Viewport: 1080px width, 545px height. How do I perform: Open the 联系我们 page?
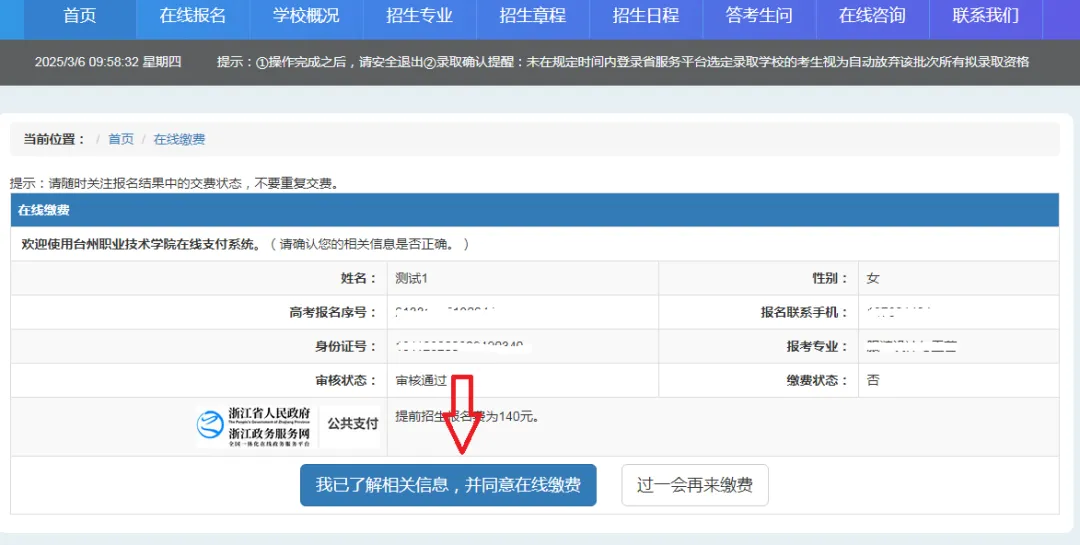tap(985, 16)
